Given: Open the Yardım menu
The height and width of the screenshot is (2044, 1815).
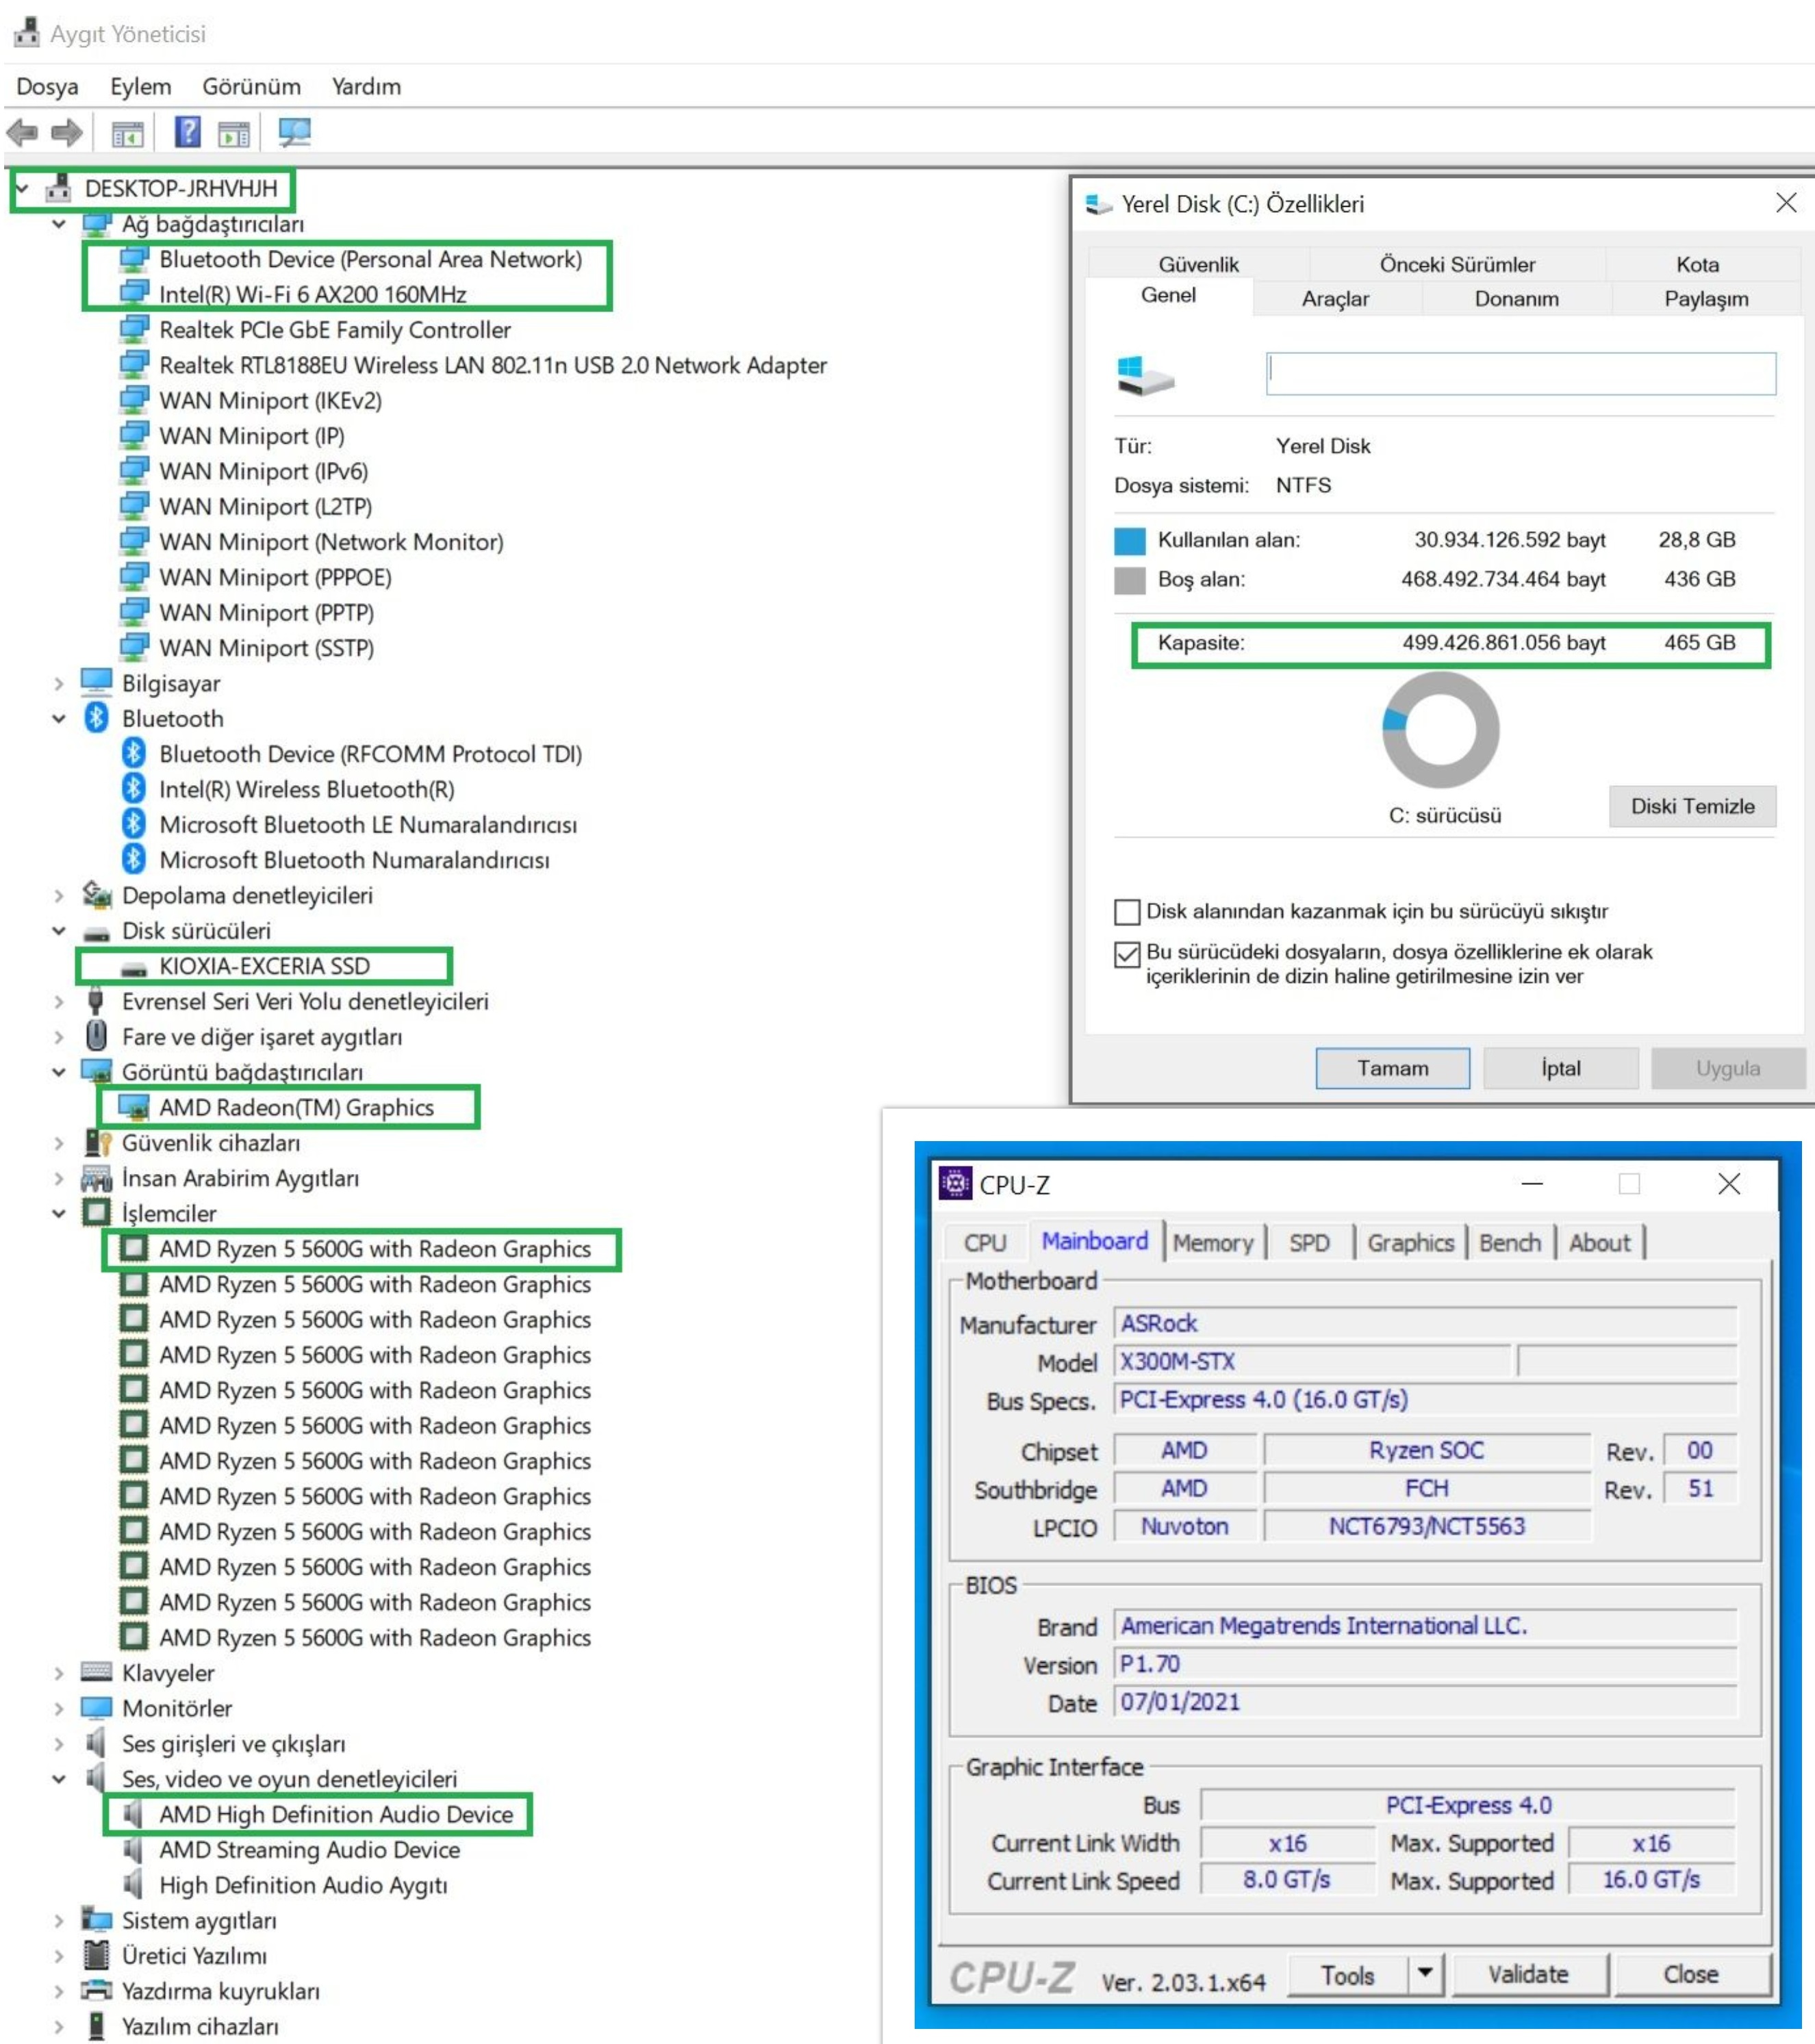Looking at the screenshot, I should click(x=366, y=86).
